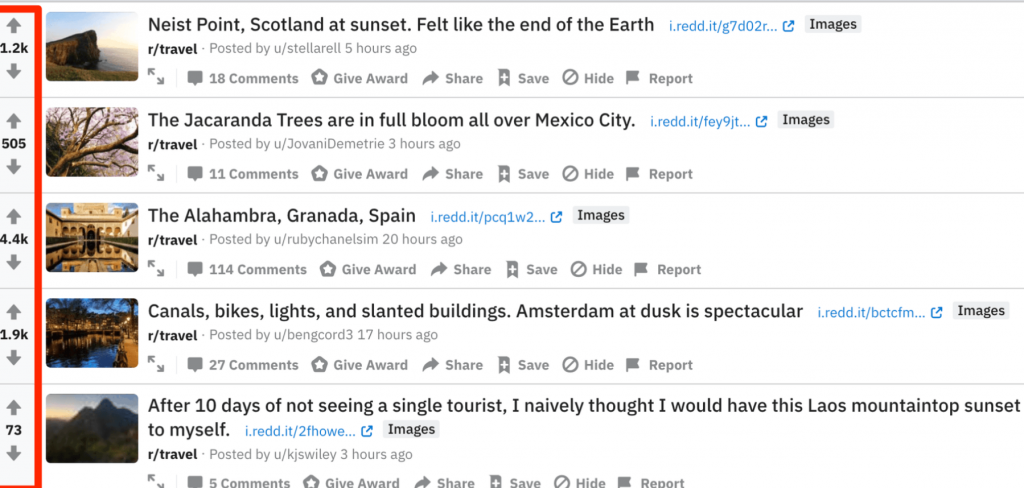
Task: Expand the Neist Point post preview
Action: click(155, 78)
